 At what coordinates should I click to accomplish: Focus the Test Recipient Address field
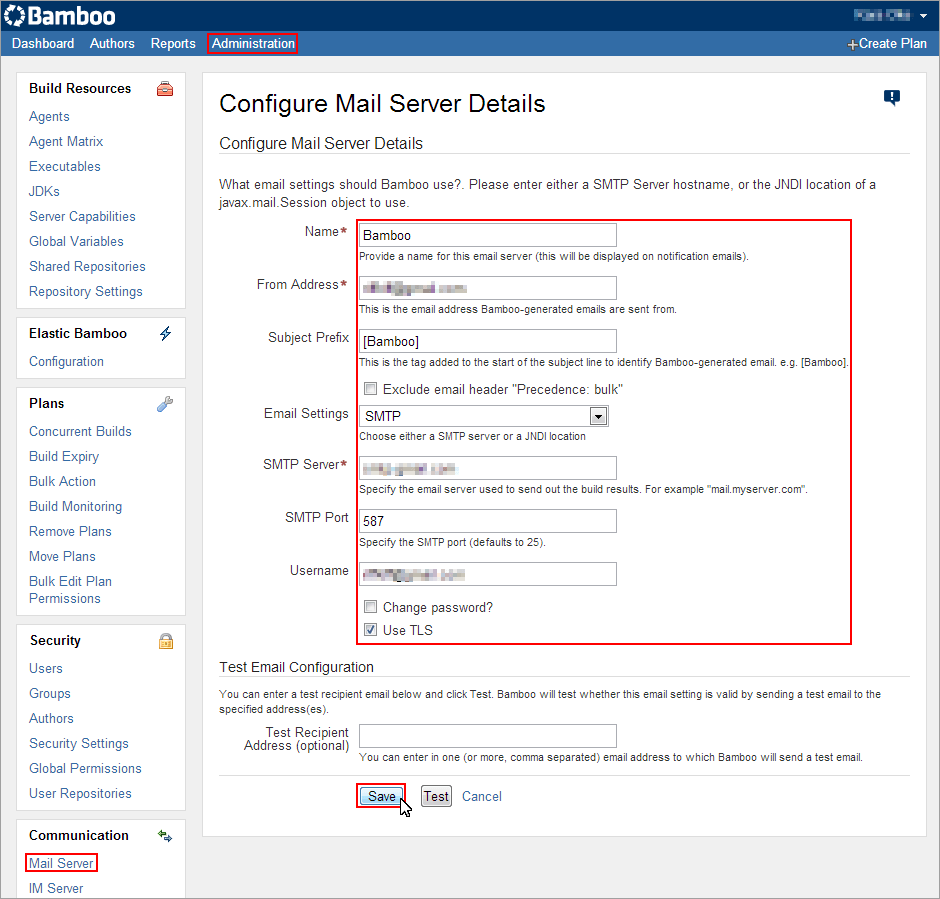[x=487, y=736]
